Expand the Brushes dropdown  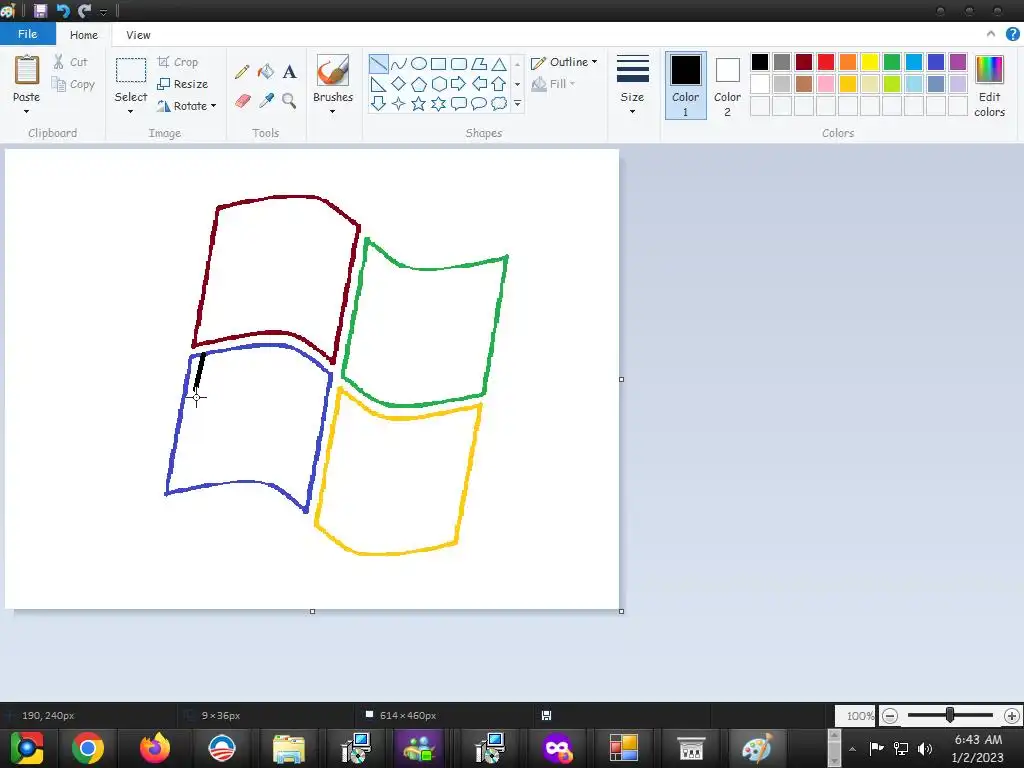click(332, 112)
